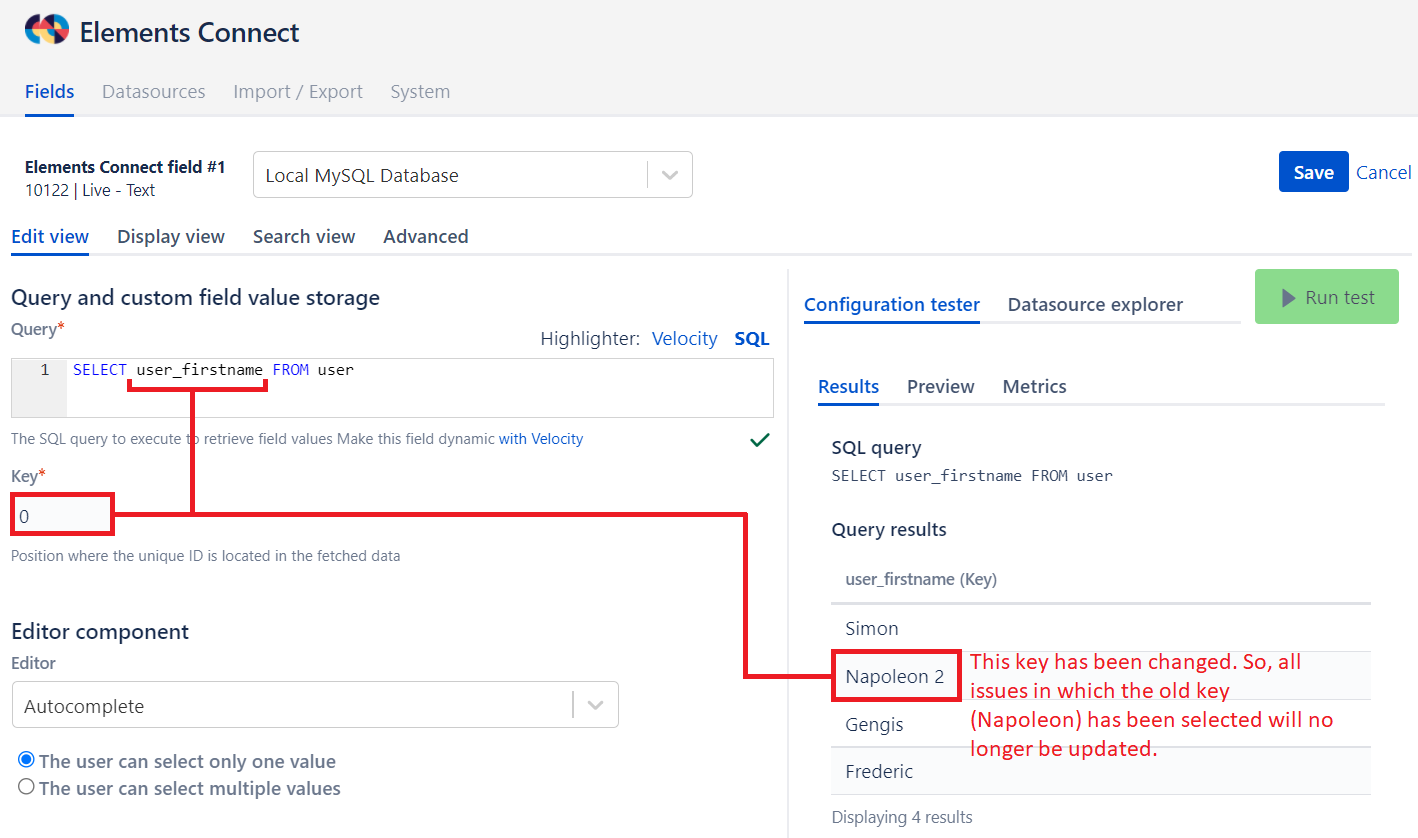
Task: Go to the System tab
Action: tap(419, 91)
